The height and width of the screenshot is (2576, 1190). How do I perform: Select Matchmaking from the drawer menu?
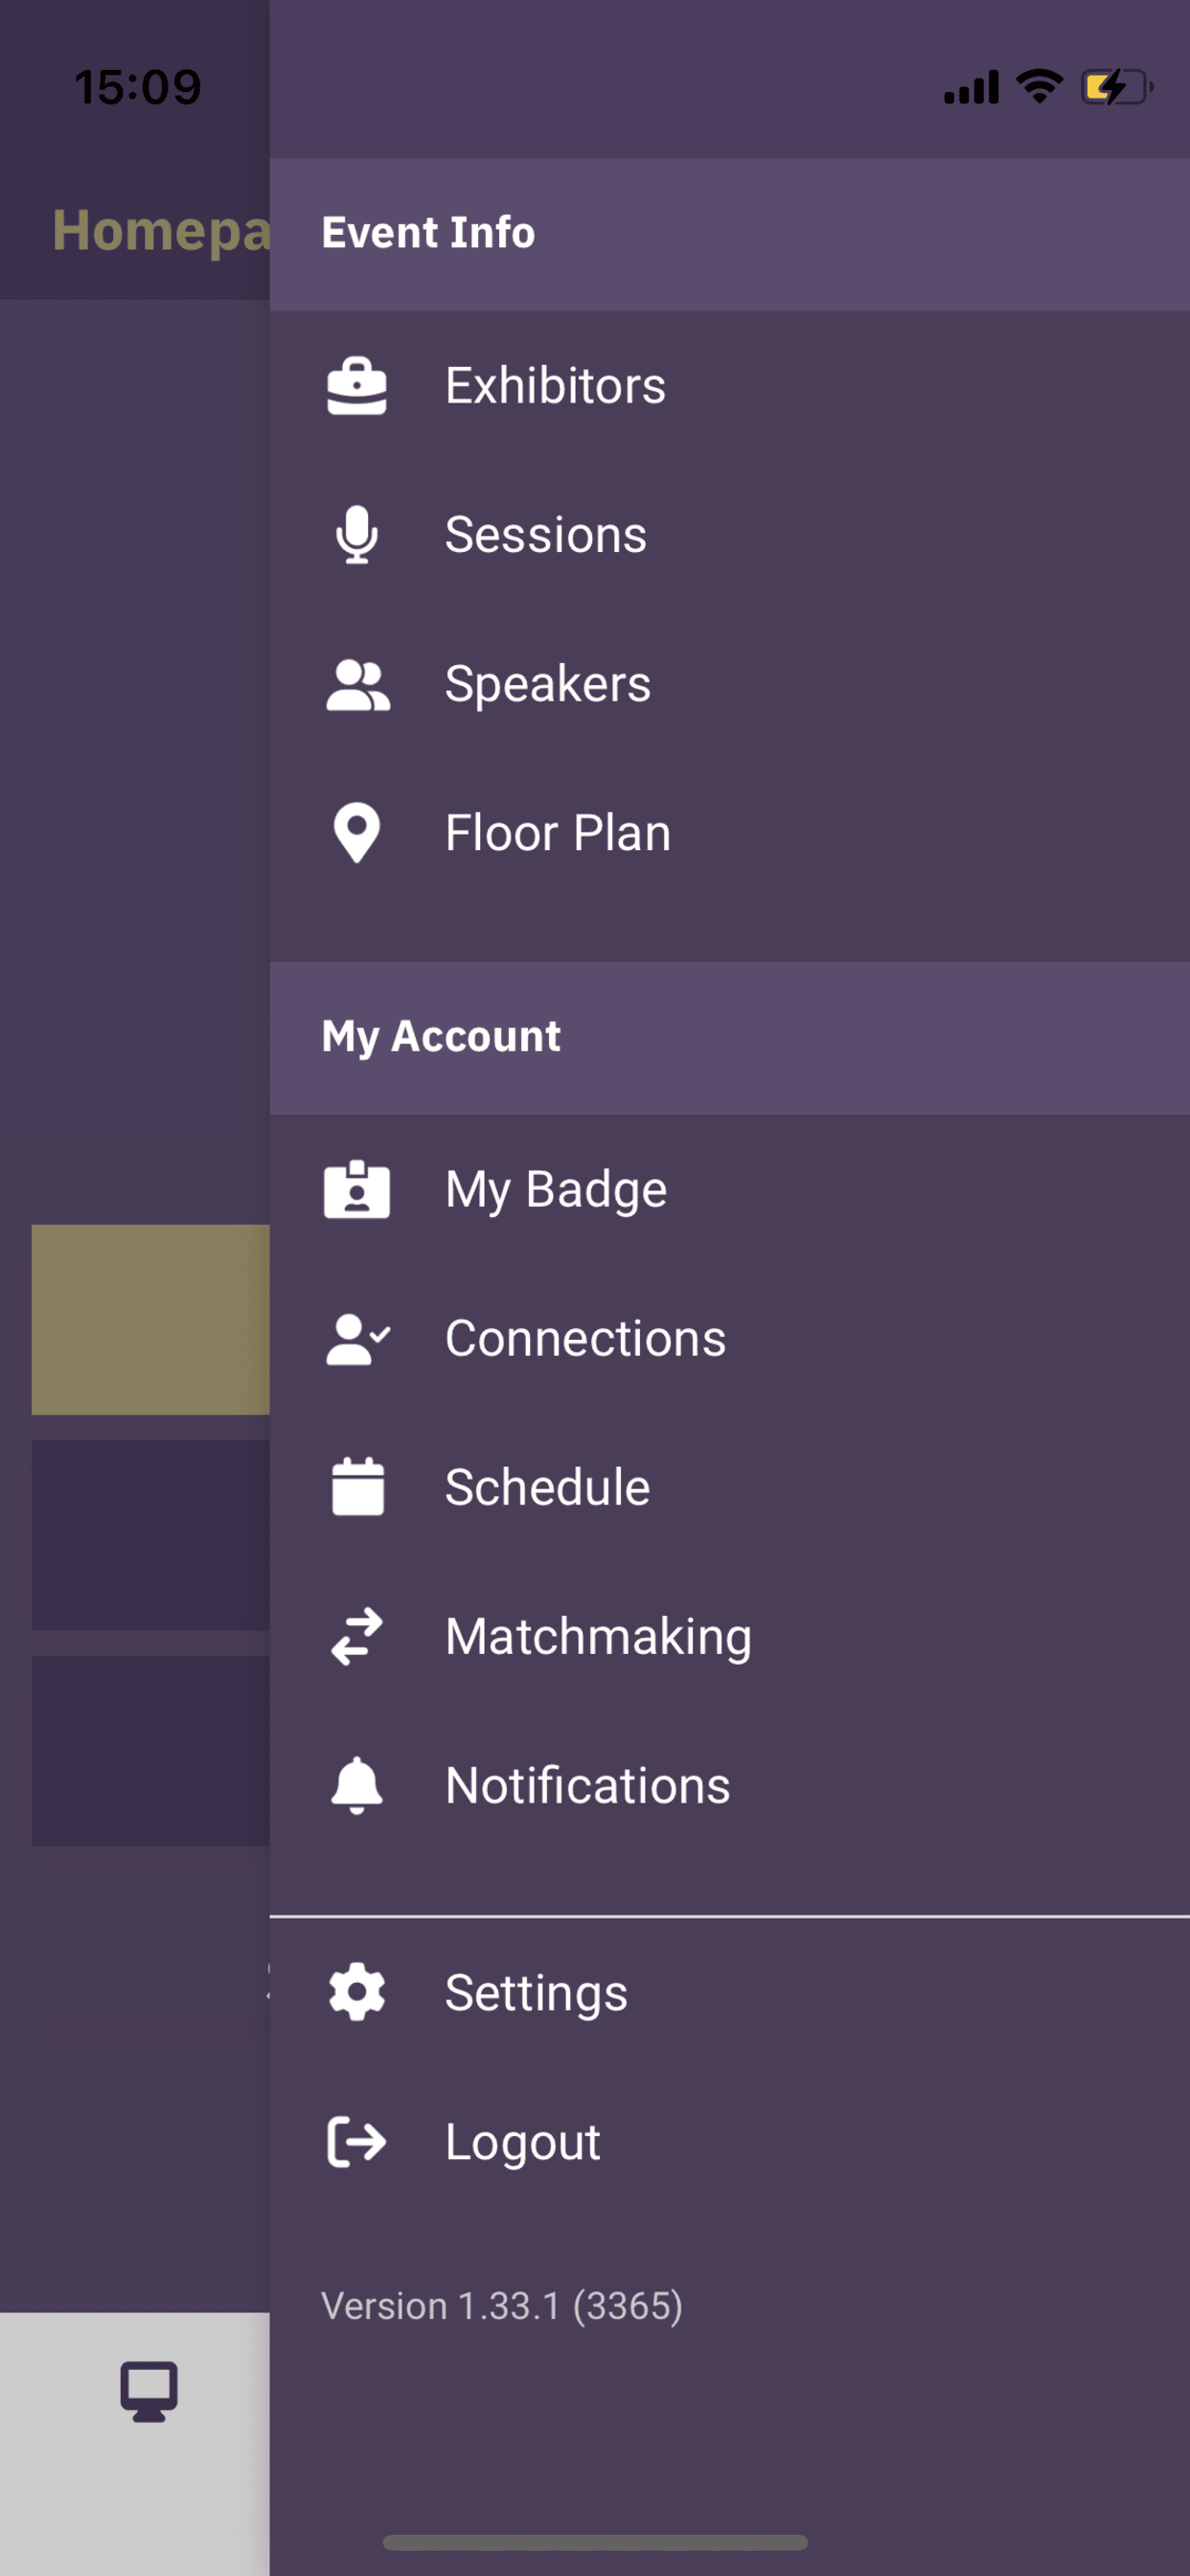tap(729, 1636)
